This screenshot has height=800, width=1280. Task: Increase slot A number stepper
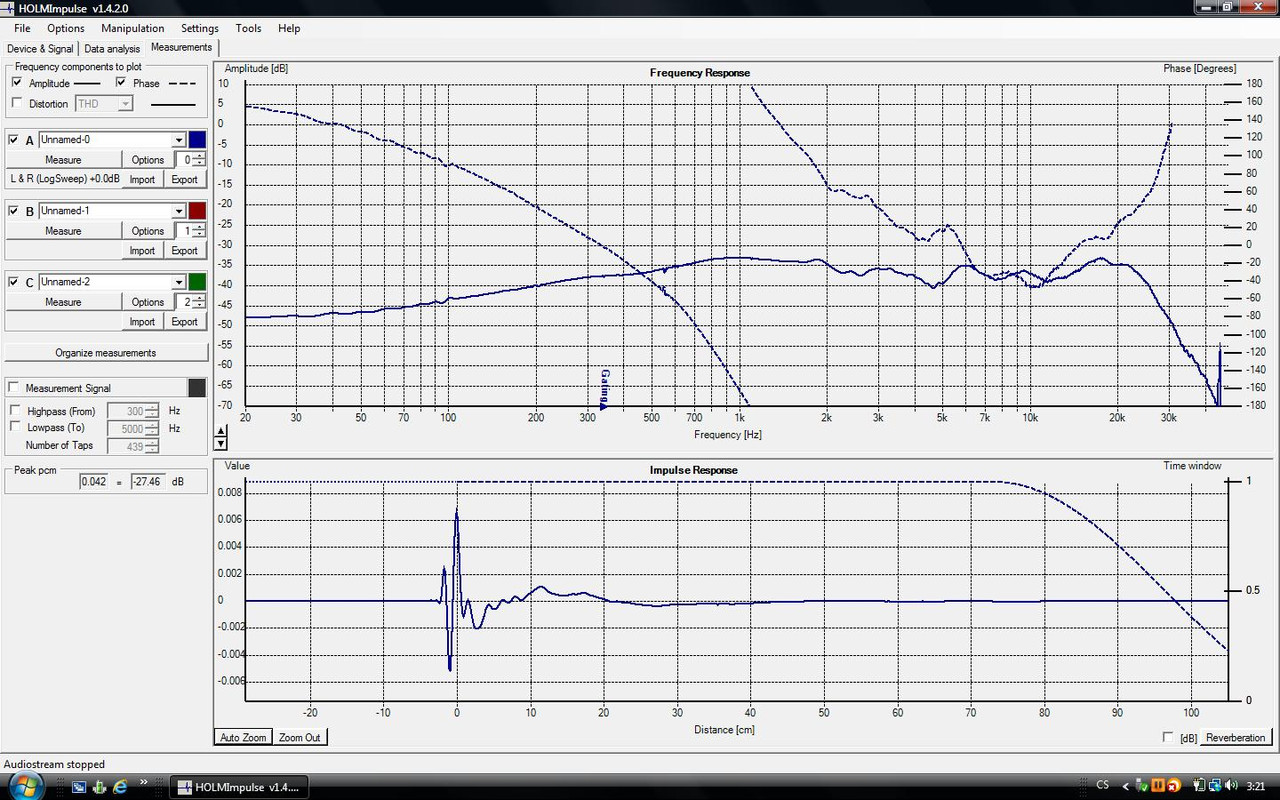199,156
